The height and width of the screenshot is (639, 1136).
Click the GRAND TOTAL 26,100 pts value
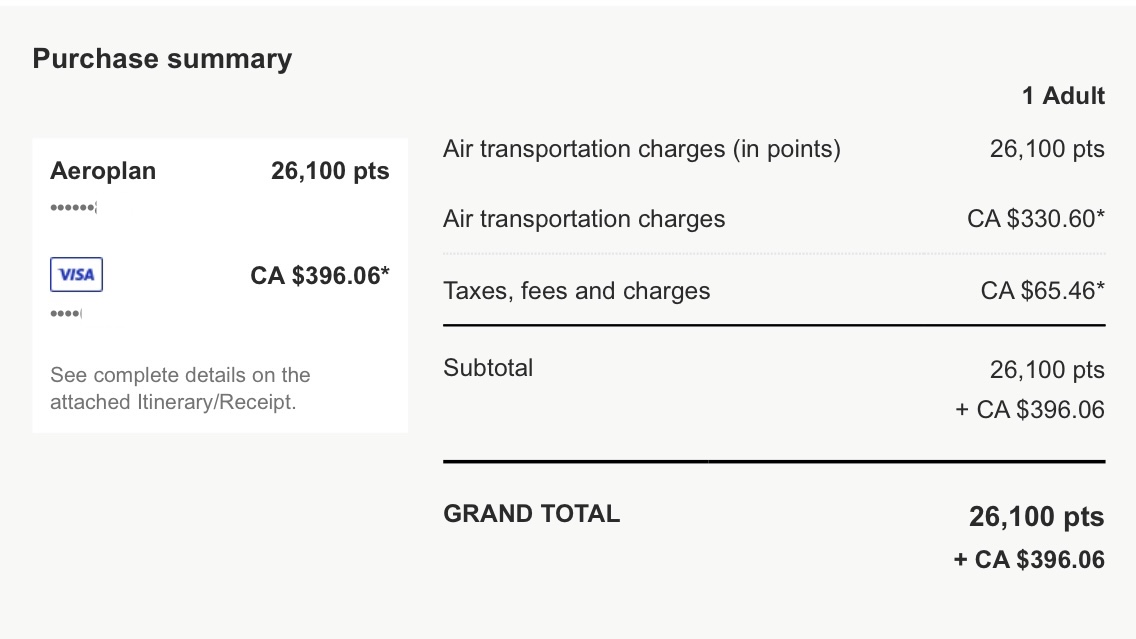(1035, 517)
